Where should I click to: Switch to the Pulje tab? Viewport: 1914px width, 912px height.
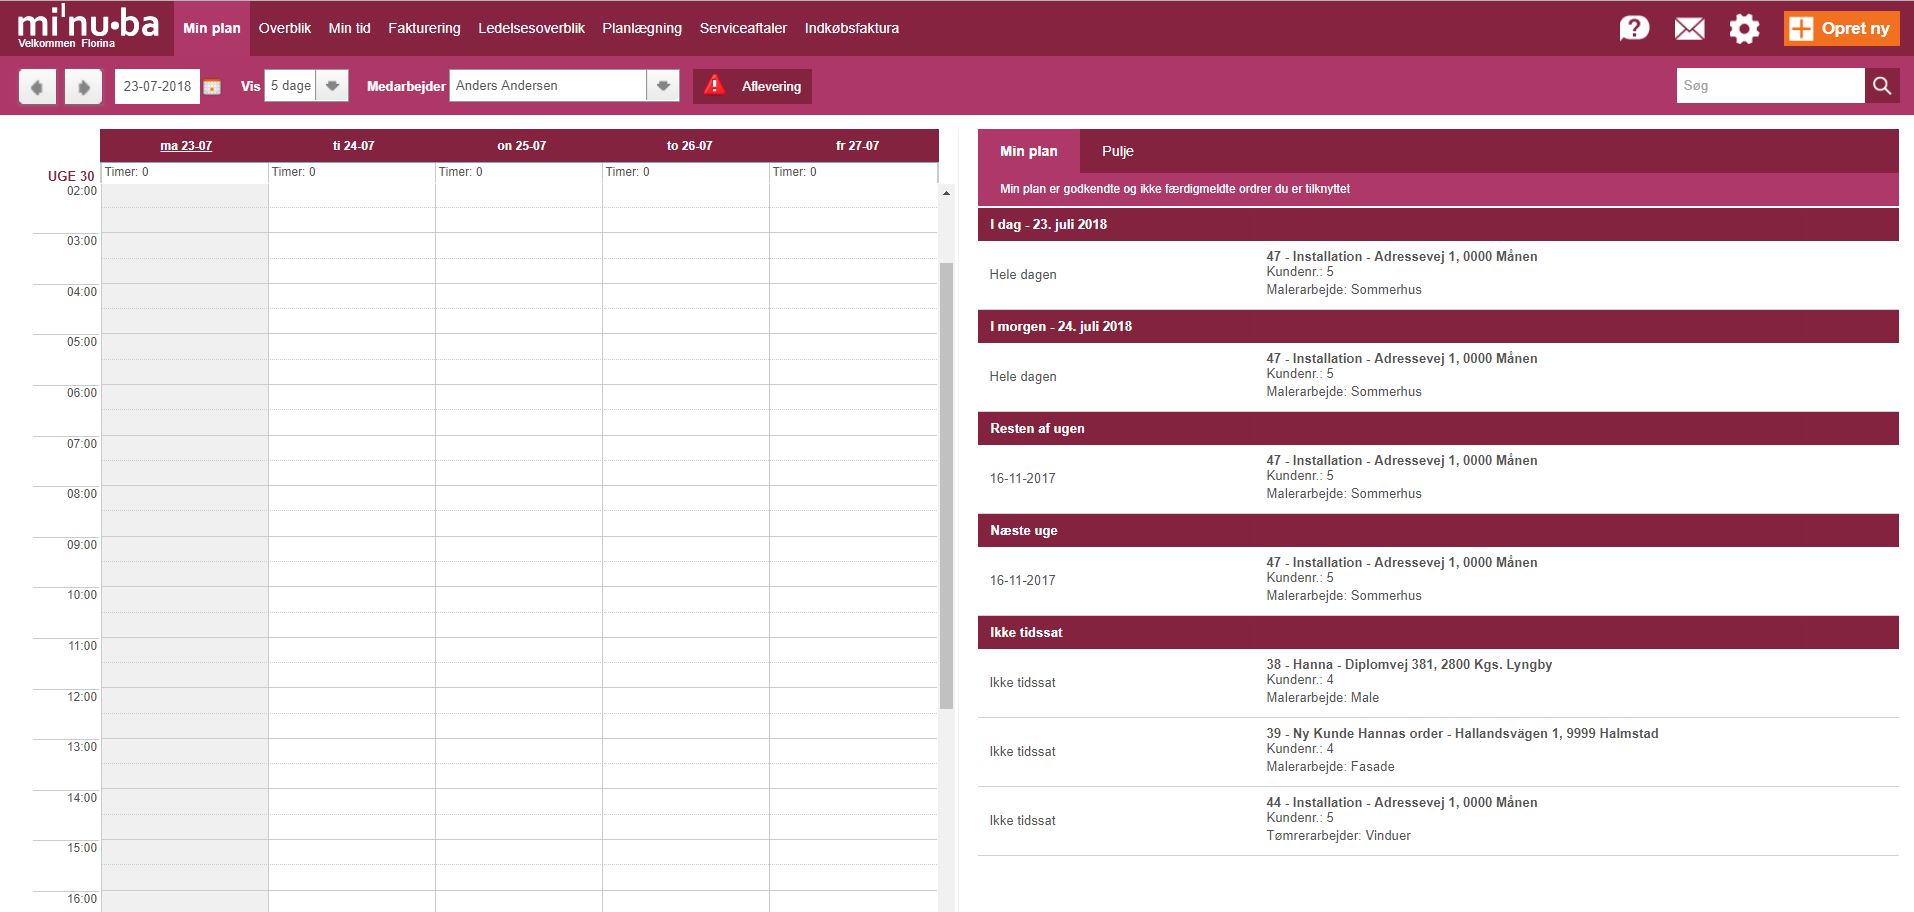[x=1117, y=151]
